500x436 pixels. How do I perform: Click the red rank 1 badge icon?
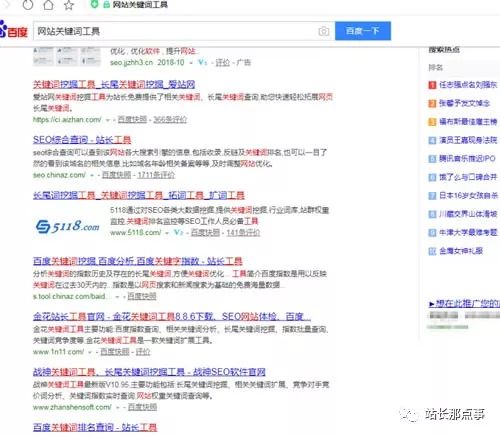432,85
